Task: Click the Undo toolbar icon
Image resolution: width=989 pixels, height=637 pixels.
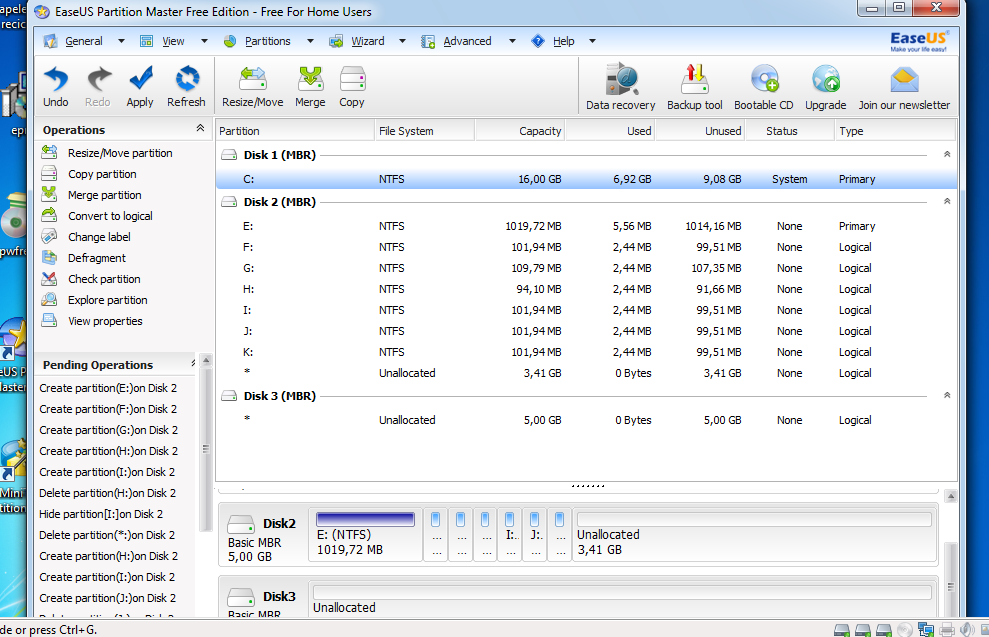Action: coord(56,86)
